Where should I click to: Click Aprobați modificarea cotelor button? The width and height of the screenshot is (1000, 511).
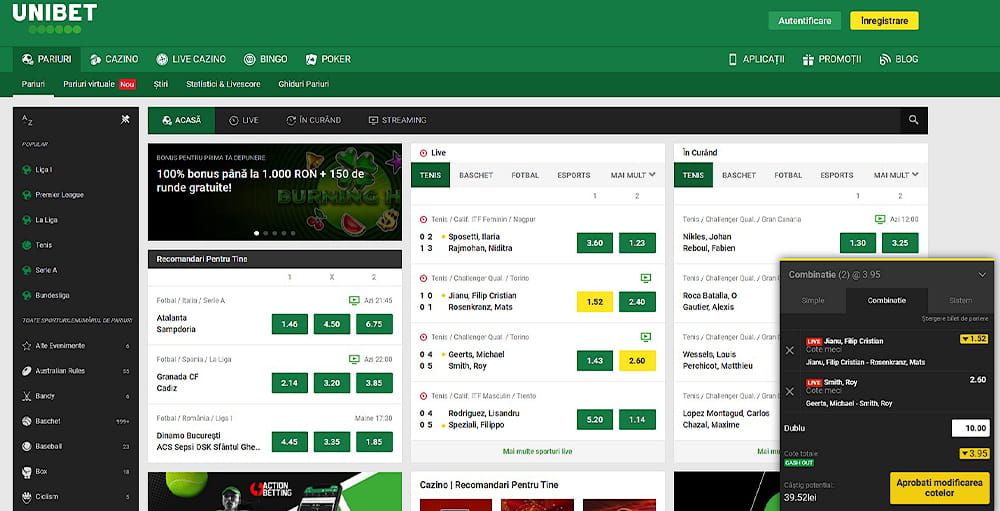point(939,488)
